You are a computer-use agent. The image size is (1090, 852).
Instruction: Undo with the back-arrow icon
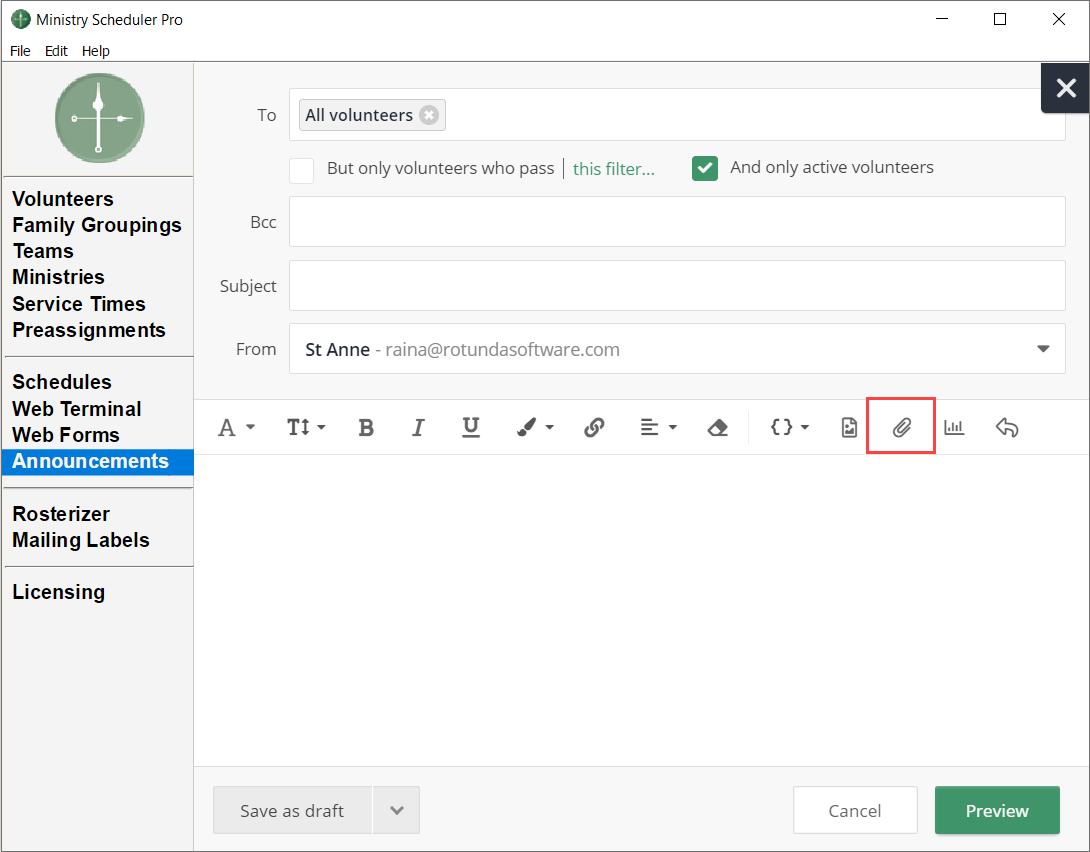coord(1007,427)
